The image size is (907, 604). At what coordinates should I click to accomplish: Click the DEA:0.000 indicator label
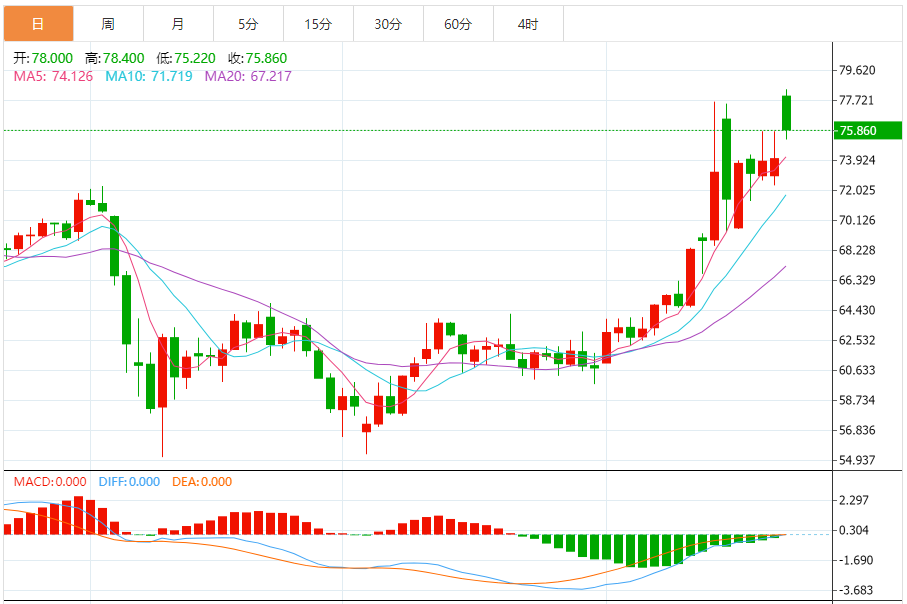pyautogui.click(x=202, y=481)
